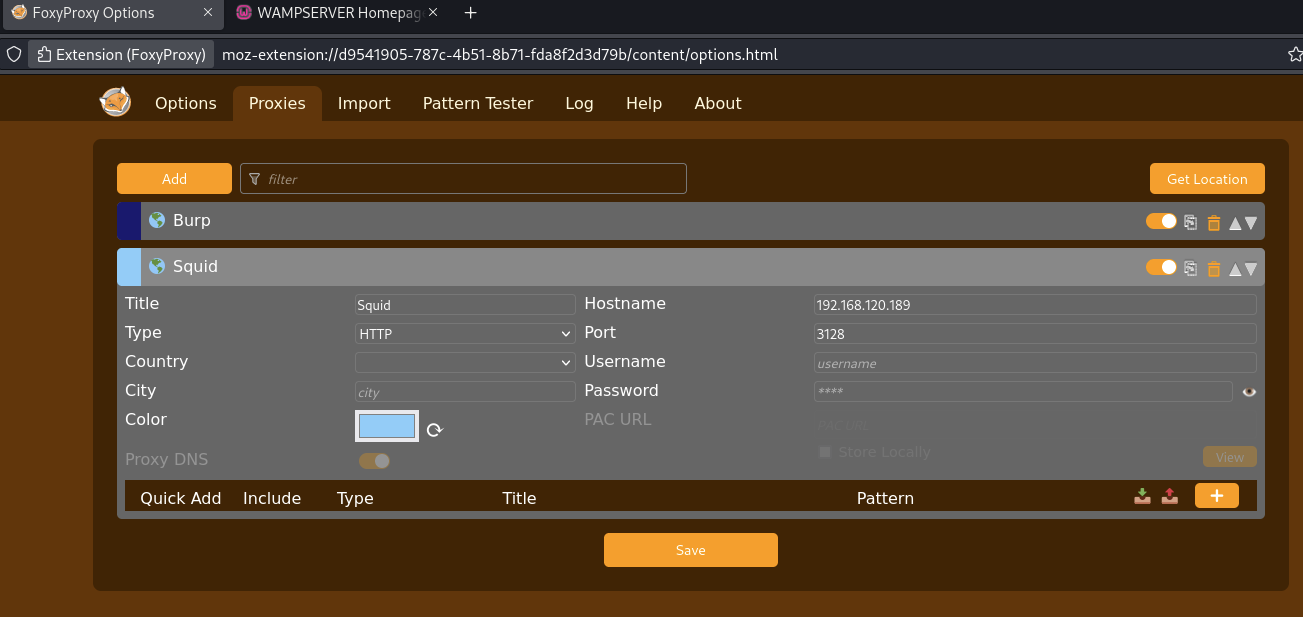Click the export patterns red arrow icon

tap(1169, 496)
